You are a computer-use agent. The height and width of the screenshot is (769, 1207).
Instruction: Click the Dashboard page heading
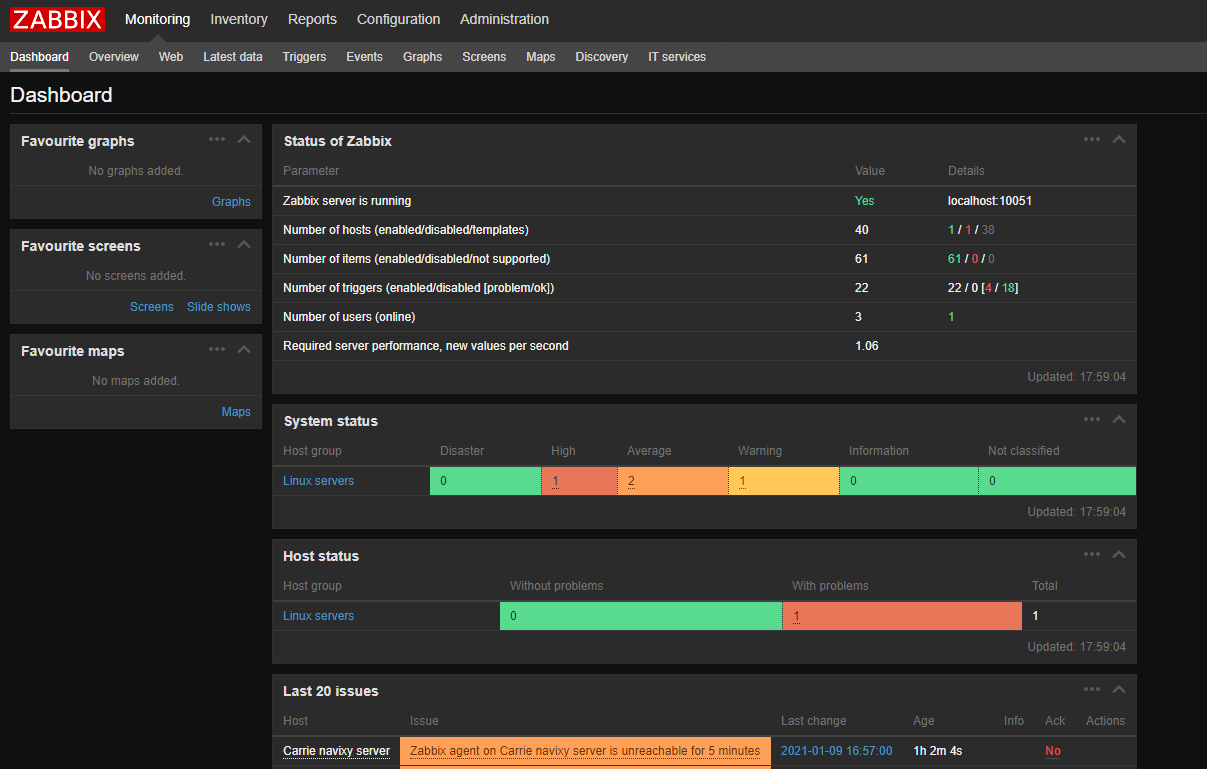coord(61,95)
